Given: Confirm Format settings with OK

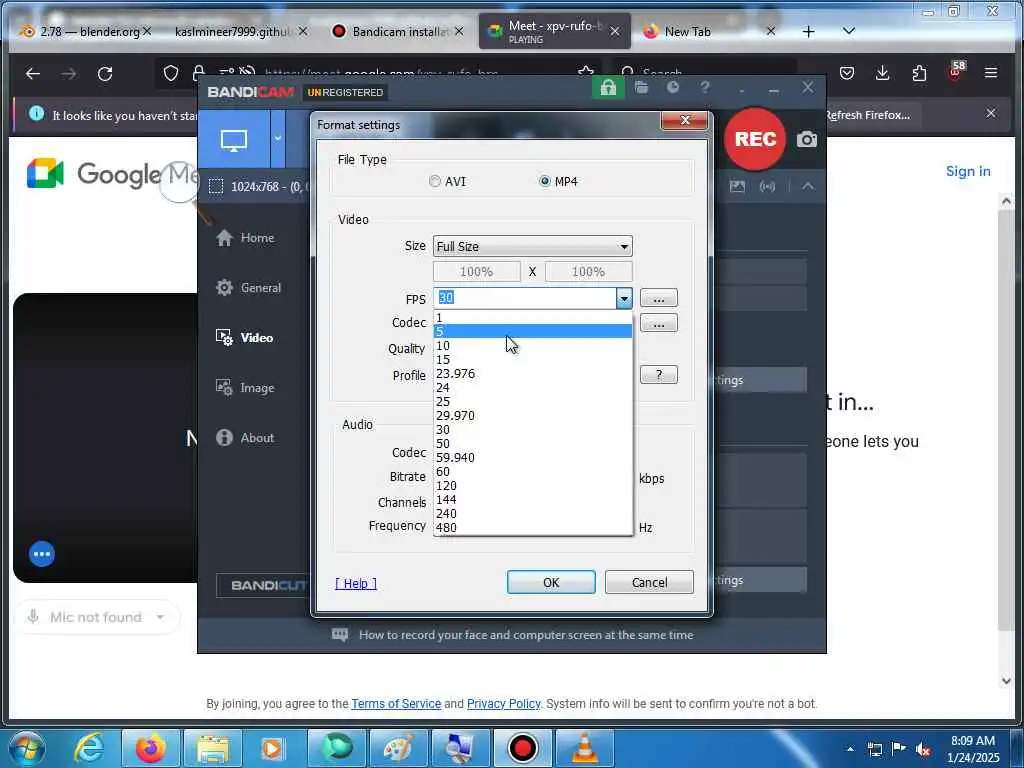Looking at the screenshot, I should 551,583.
